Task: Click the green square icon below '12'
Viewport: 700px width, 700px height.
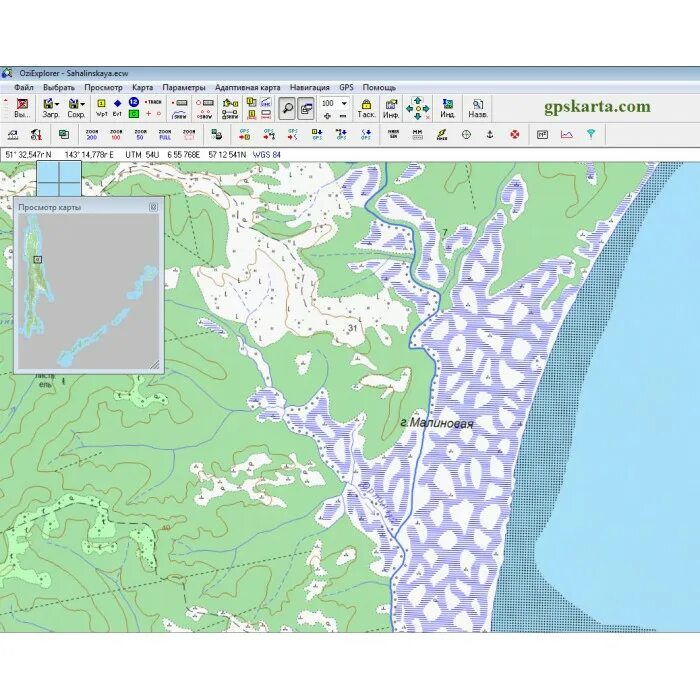Action: (x=133, y=114)
